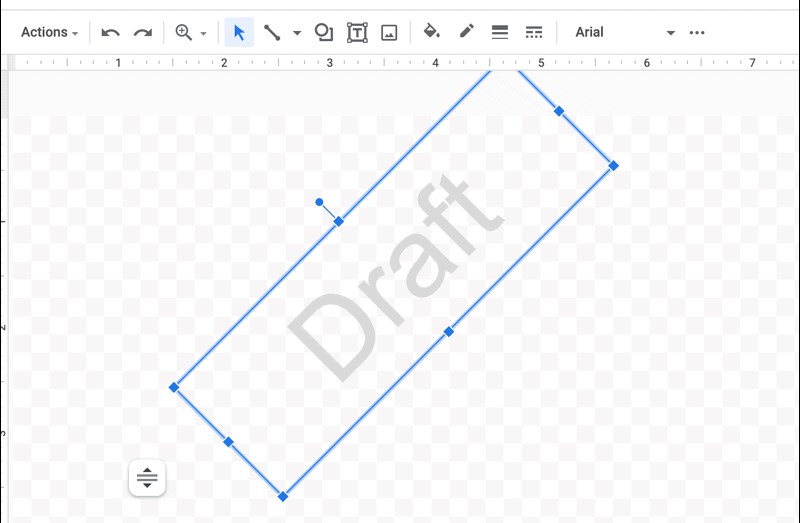Image resolution: width=800 pixels, height=523 pixels.
Task: Open the Border color pencil tool
Action: [466, 31]
